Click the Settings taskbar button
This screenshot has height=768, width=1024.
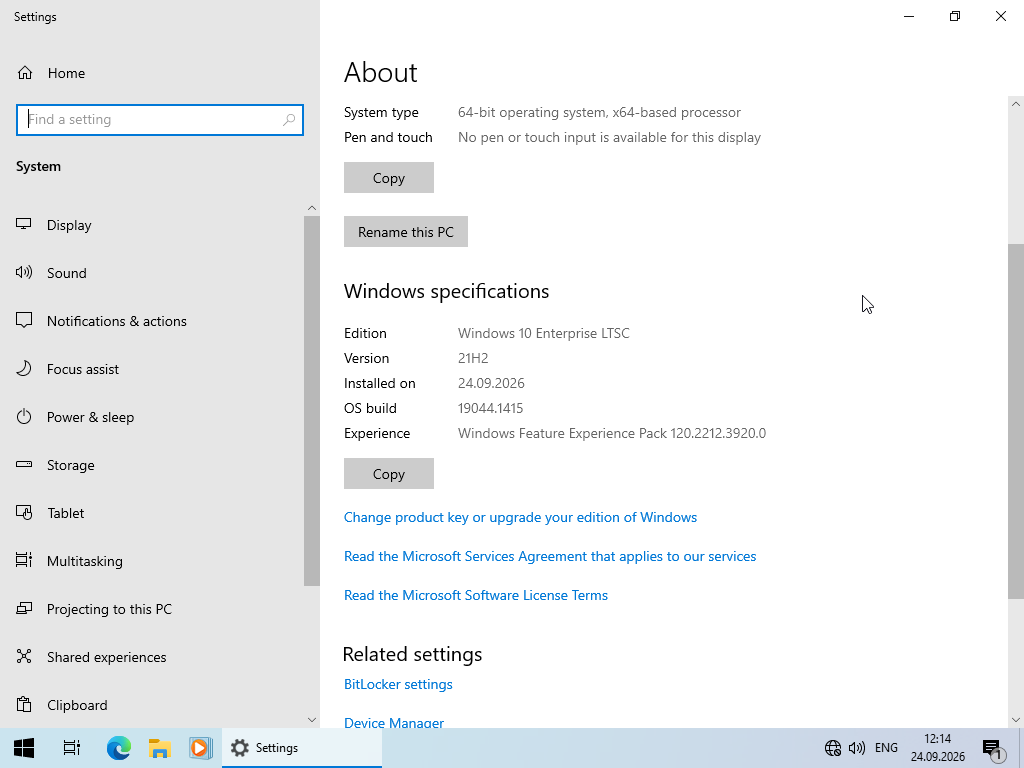302,748
